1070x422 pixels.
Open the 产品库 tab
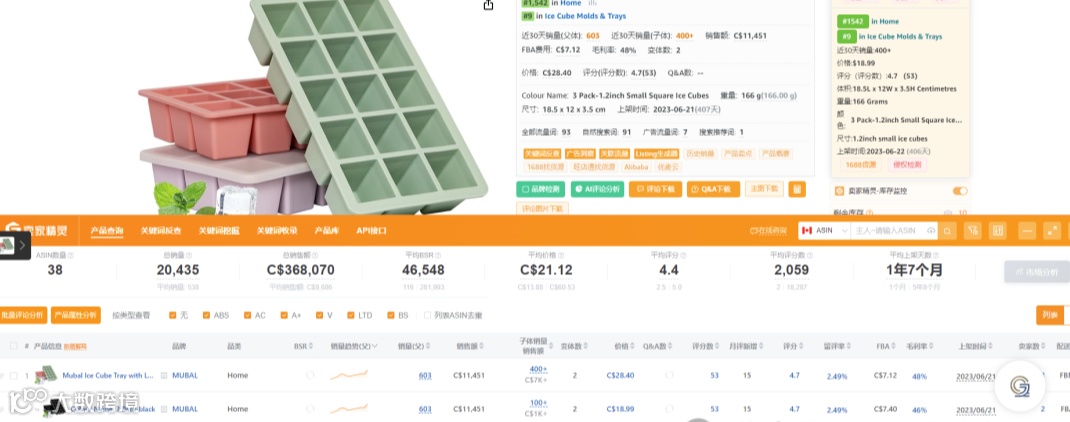pyautogui.click(x=327, y=231)
